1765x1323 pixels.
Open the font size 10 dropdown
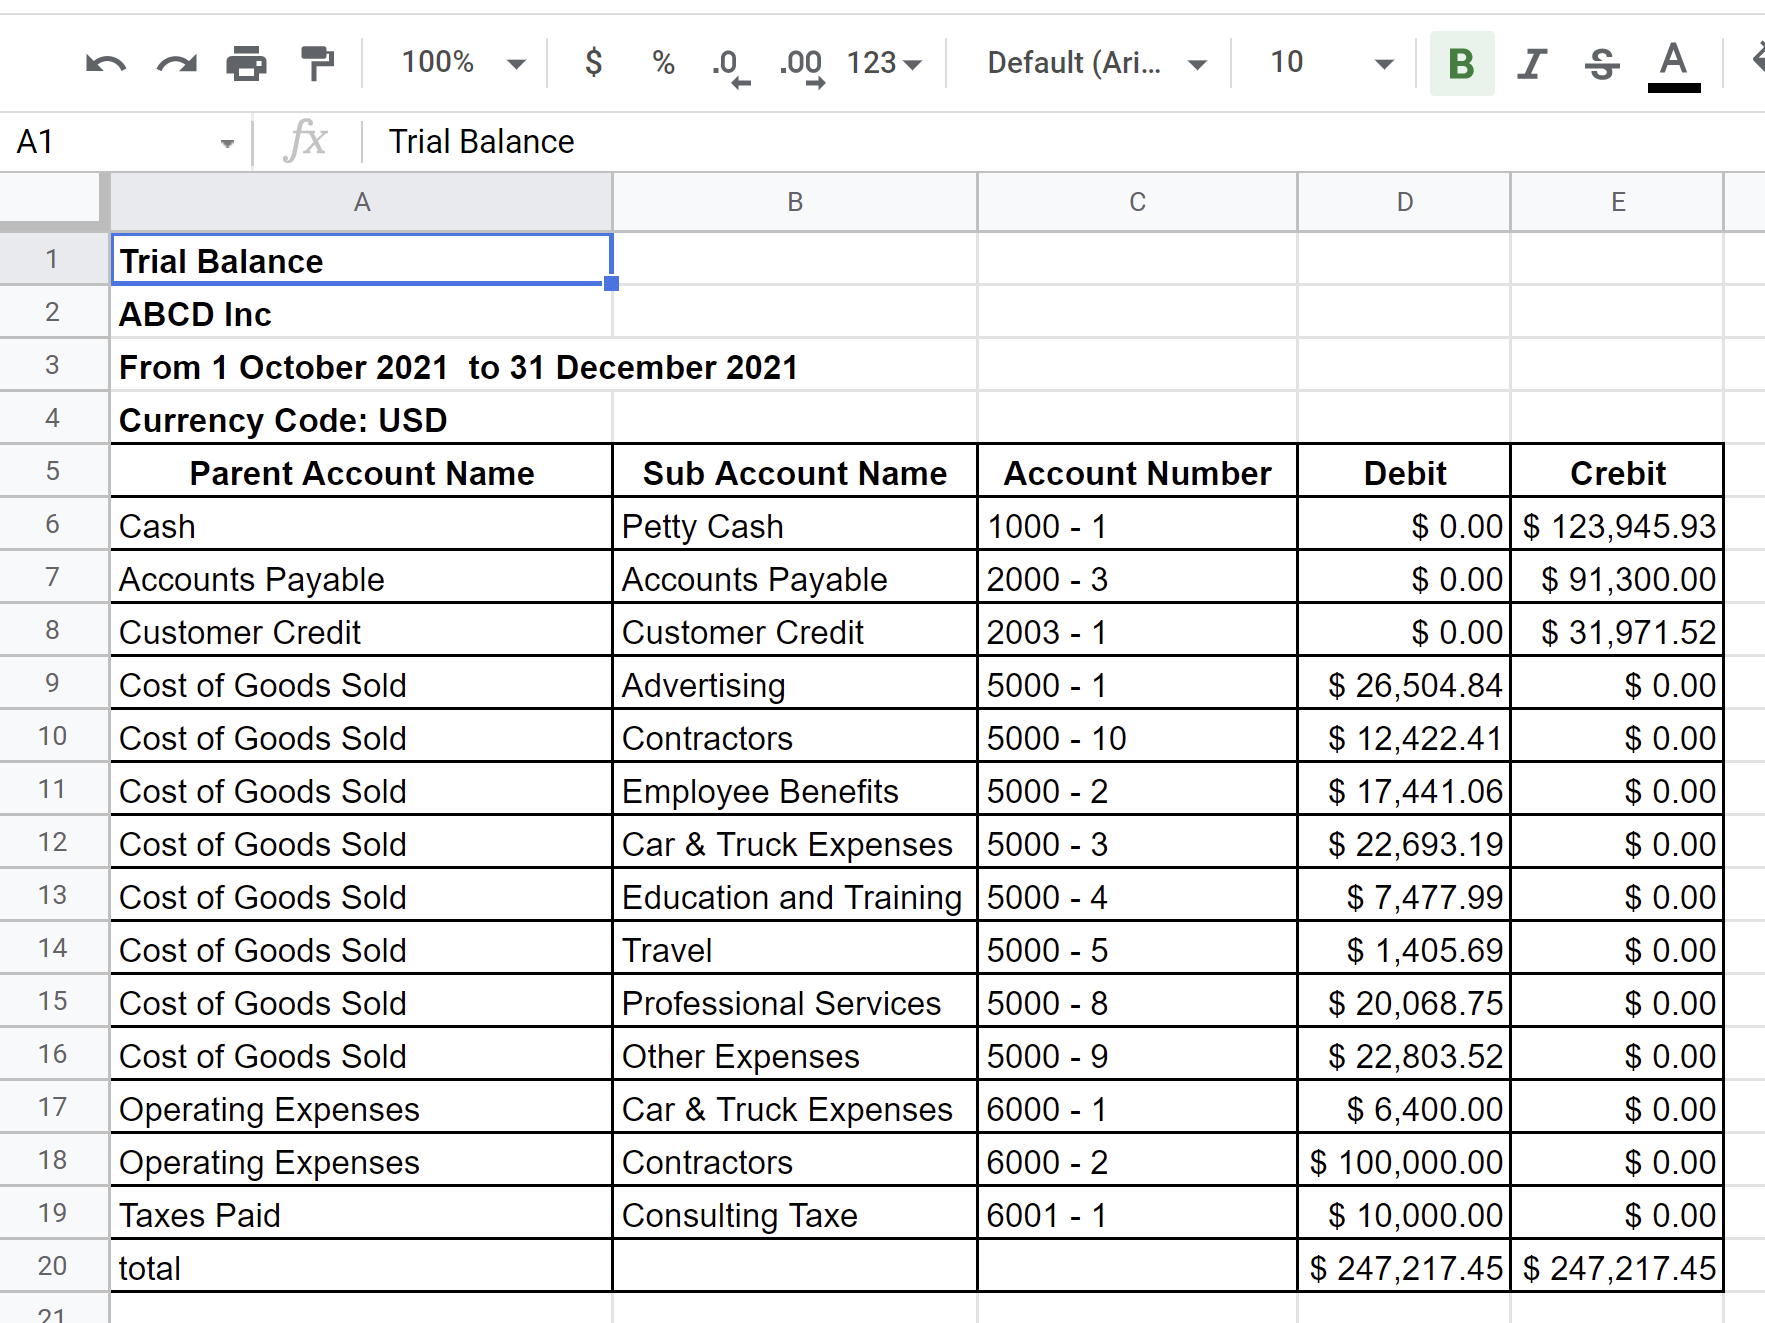pos(1332,63)
